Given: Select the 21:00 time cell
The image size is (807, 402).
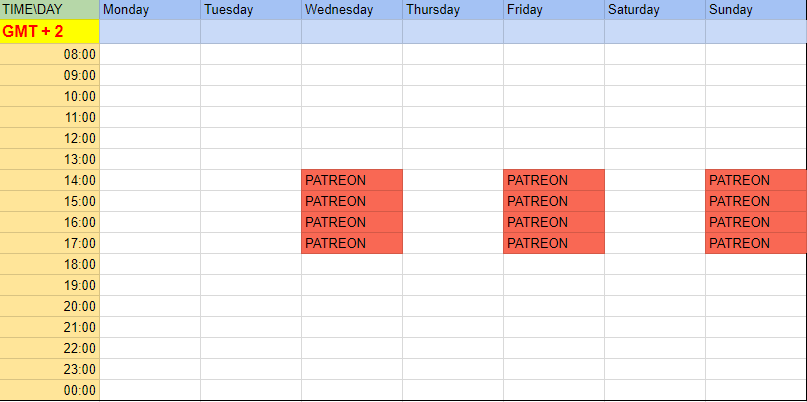Looking at the screenshot, I should (50, 327).
